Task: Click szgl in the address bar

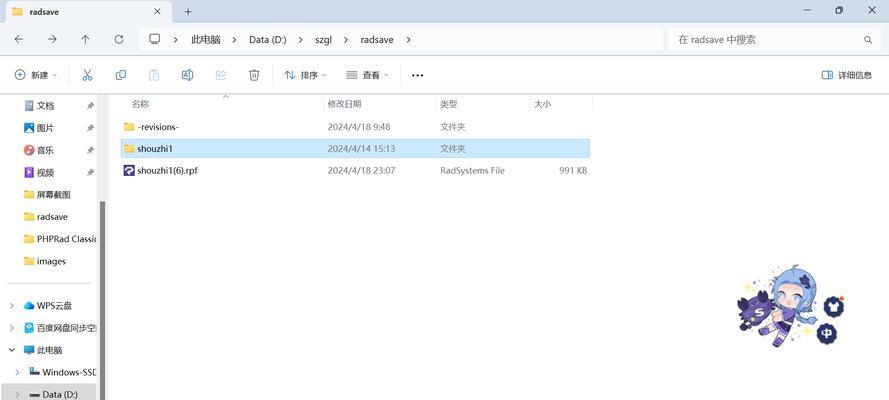Action: (x=323, y=40)
